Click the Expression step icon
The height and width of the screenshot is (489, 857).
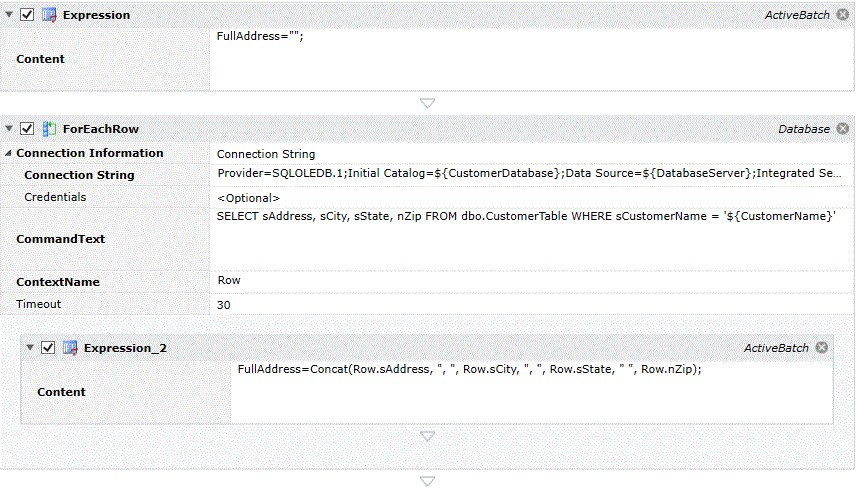pos(49,16)
